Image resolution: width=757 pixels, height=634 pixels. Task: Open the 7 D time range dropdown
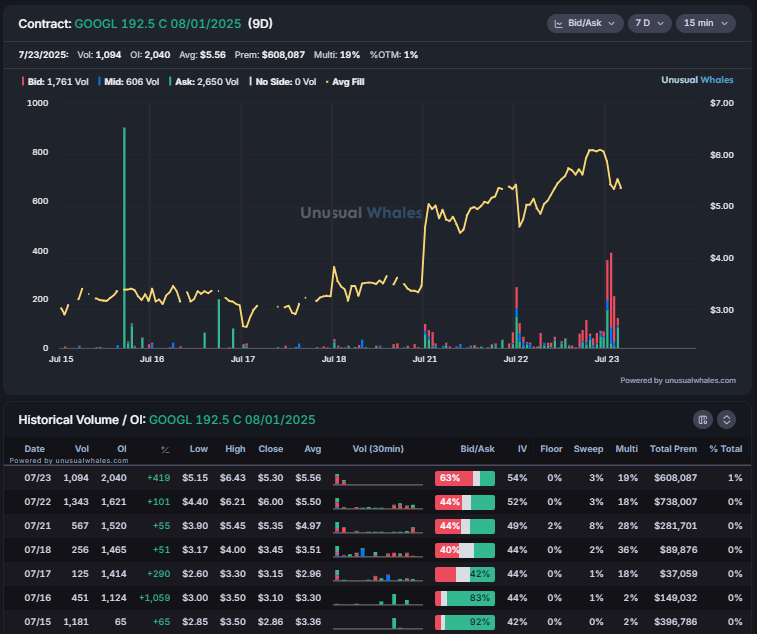coord(649,23)
